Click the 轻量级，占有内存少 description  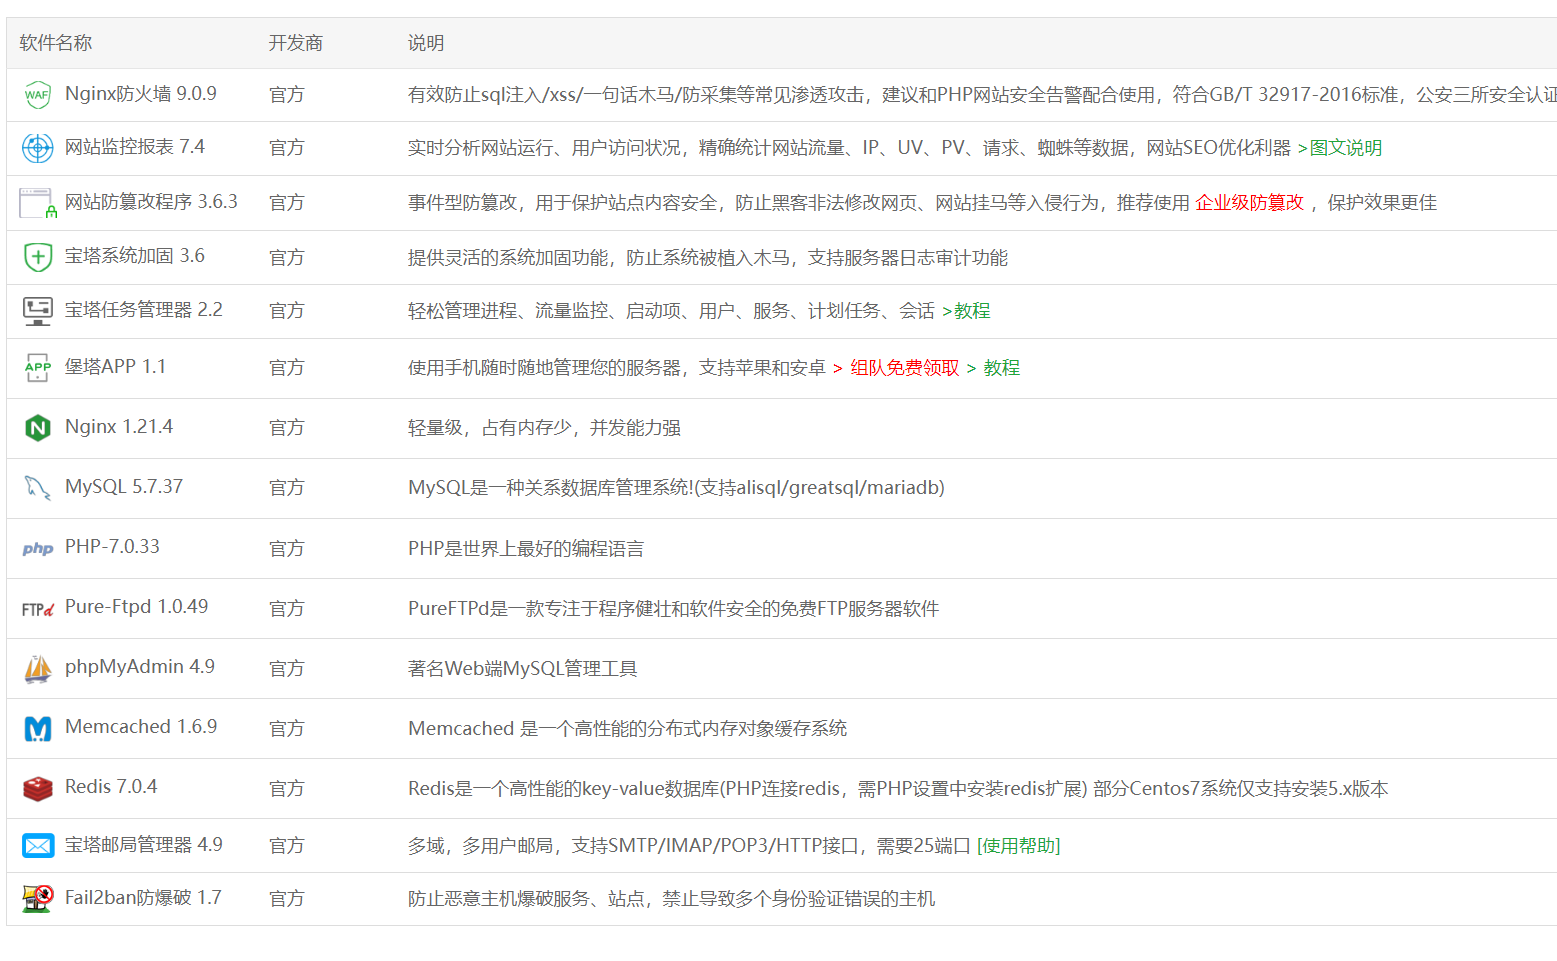coord(544,428)
